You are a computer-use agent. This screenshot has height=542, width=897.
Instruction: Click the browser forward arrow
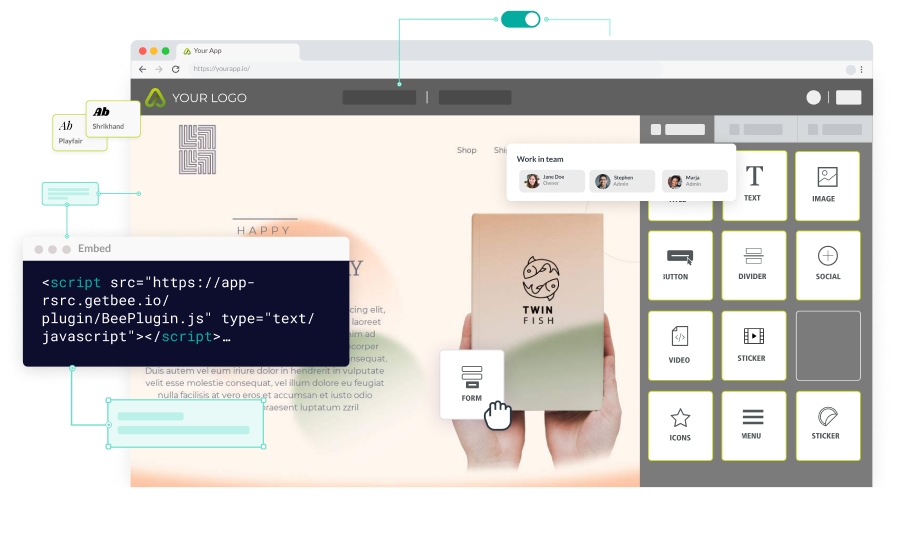point(159,69)
